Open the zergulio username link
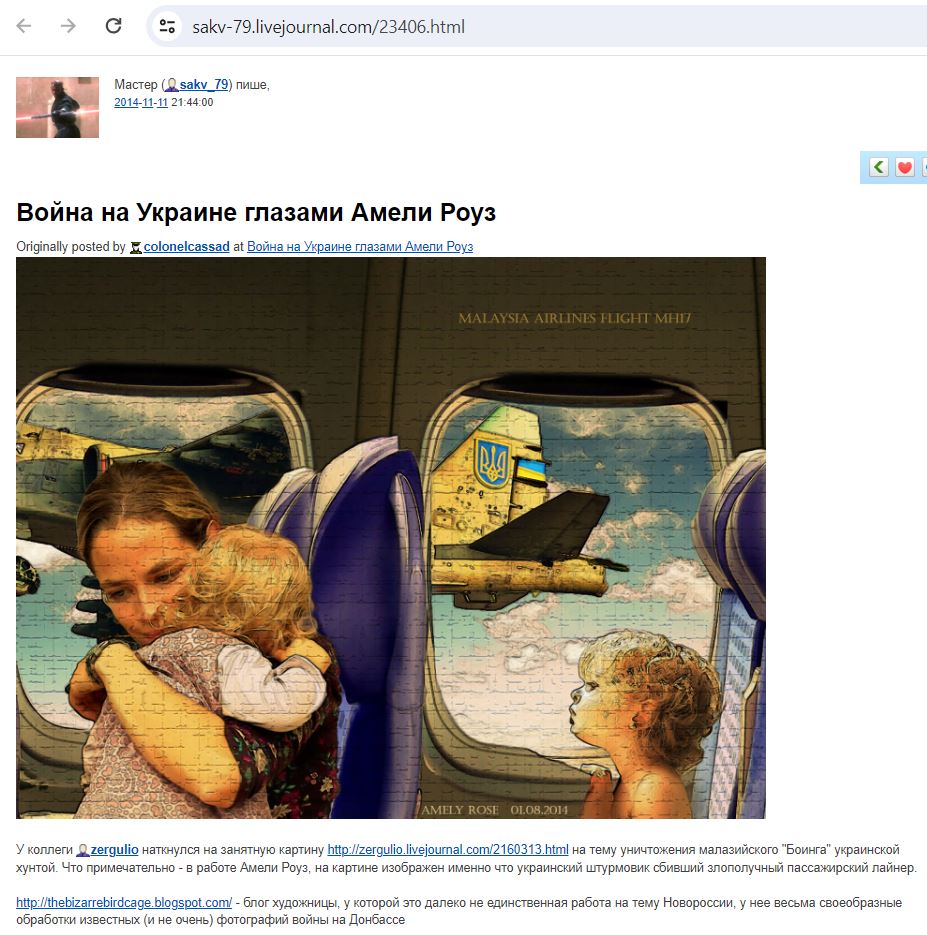 pyautogui.click(x=114, y=850)
